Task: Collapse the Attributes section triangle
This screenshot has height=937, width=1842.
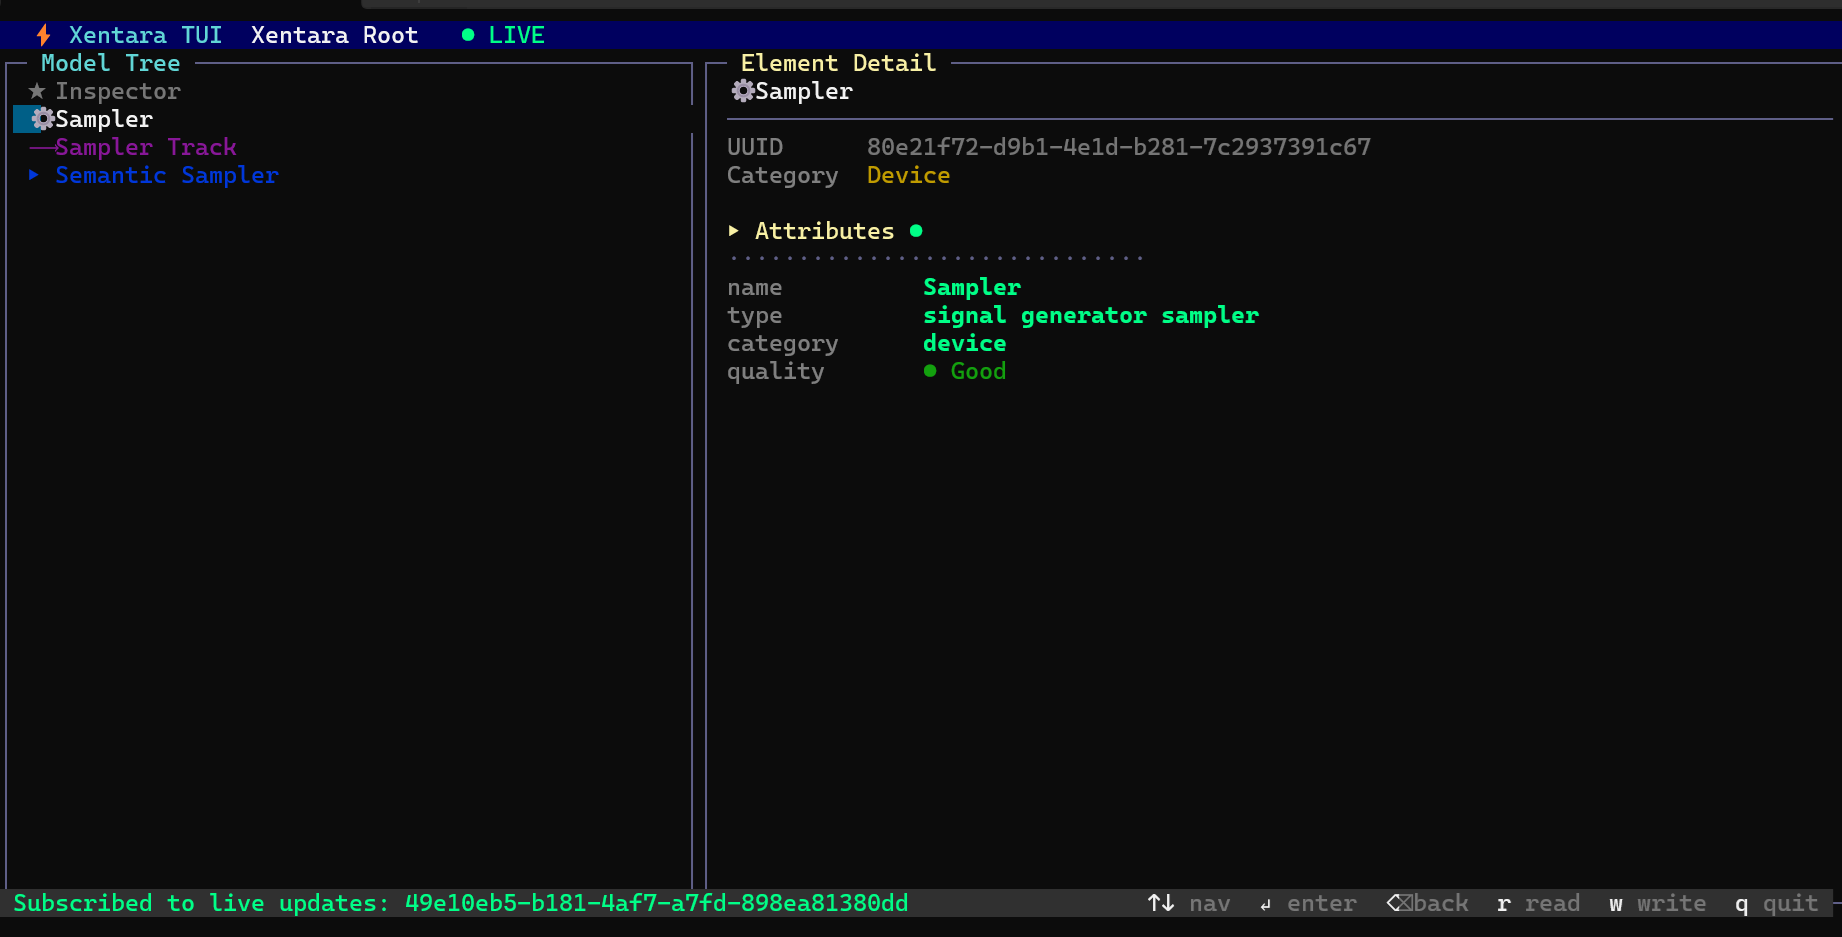Action: pyautogui.click(x=734, y=231)
